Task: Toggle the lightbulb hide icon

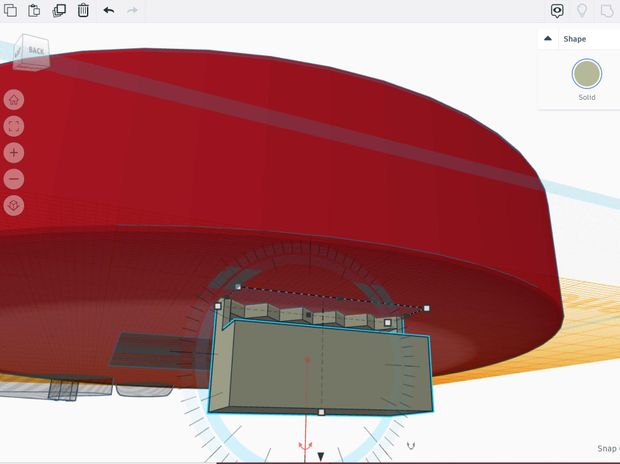Action: (582, 11)
